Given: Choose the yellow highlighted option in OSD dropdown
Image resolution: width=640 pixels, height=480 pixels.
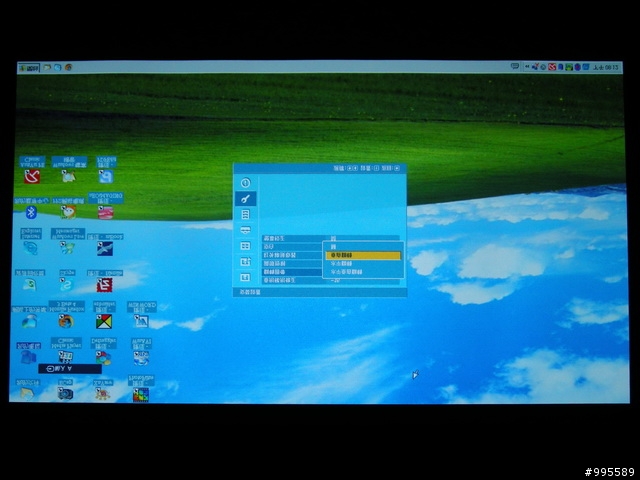Looking at the screenshot, I should click(363, 256).
